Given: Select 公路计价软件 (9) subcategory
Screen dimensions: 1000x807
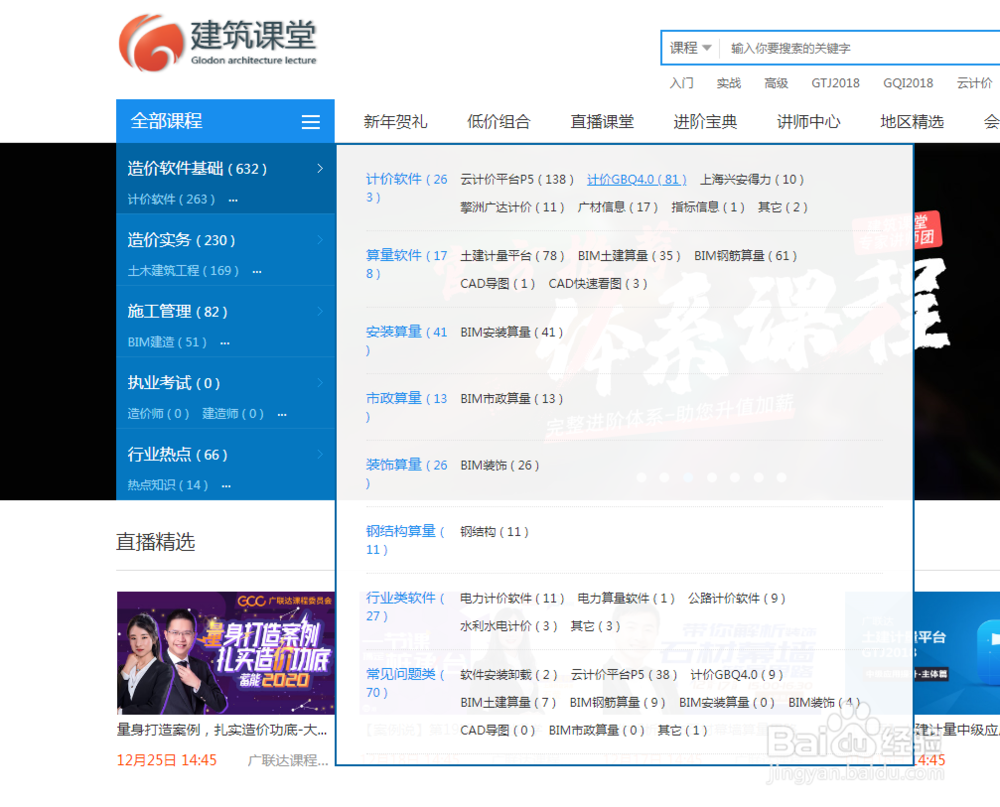Looking at the screenshot, I should (737, 598).
